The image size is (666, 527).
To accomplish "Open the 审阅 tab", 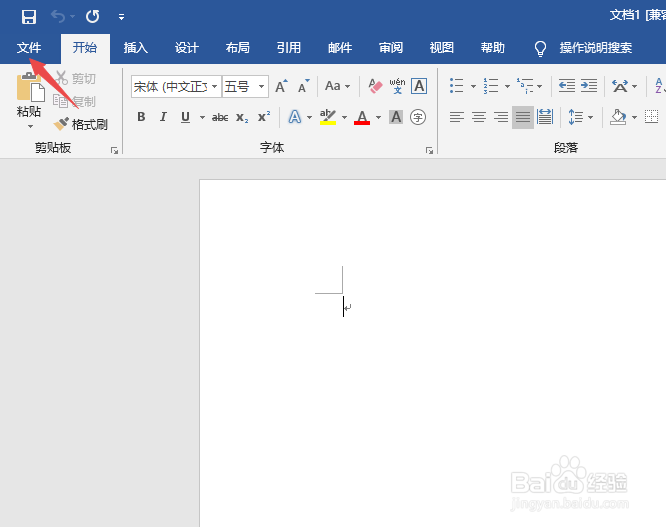I will [391, 48].
